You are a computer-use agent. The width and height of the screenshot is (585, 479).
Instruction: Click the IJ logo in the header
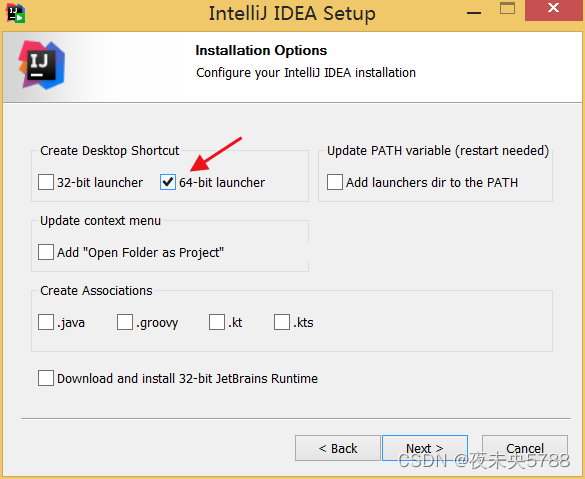pyautogui.click(x=42, y=65)
